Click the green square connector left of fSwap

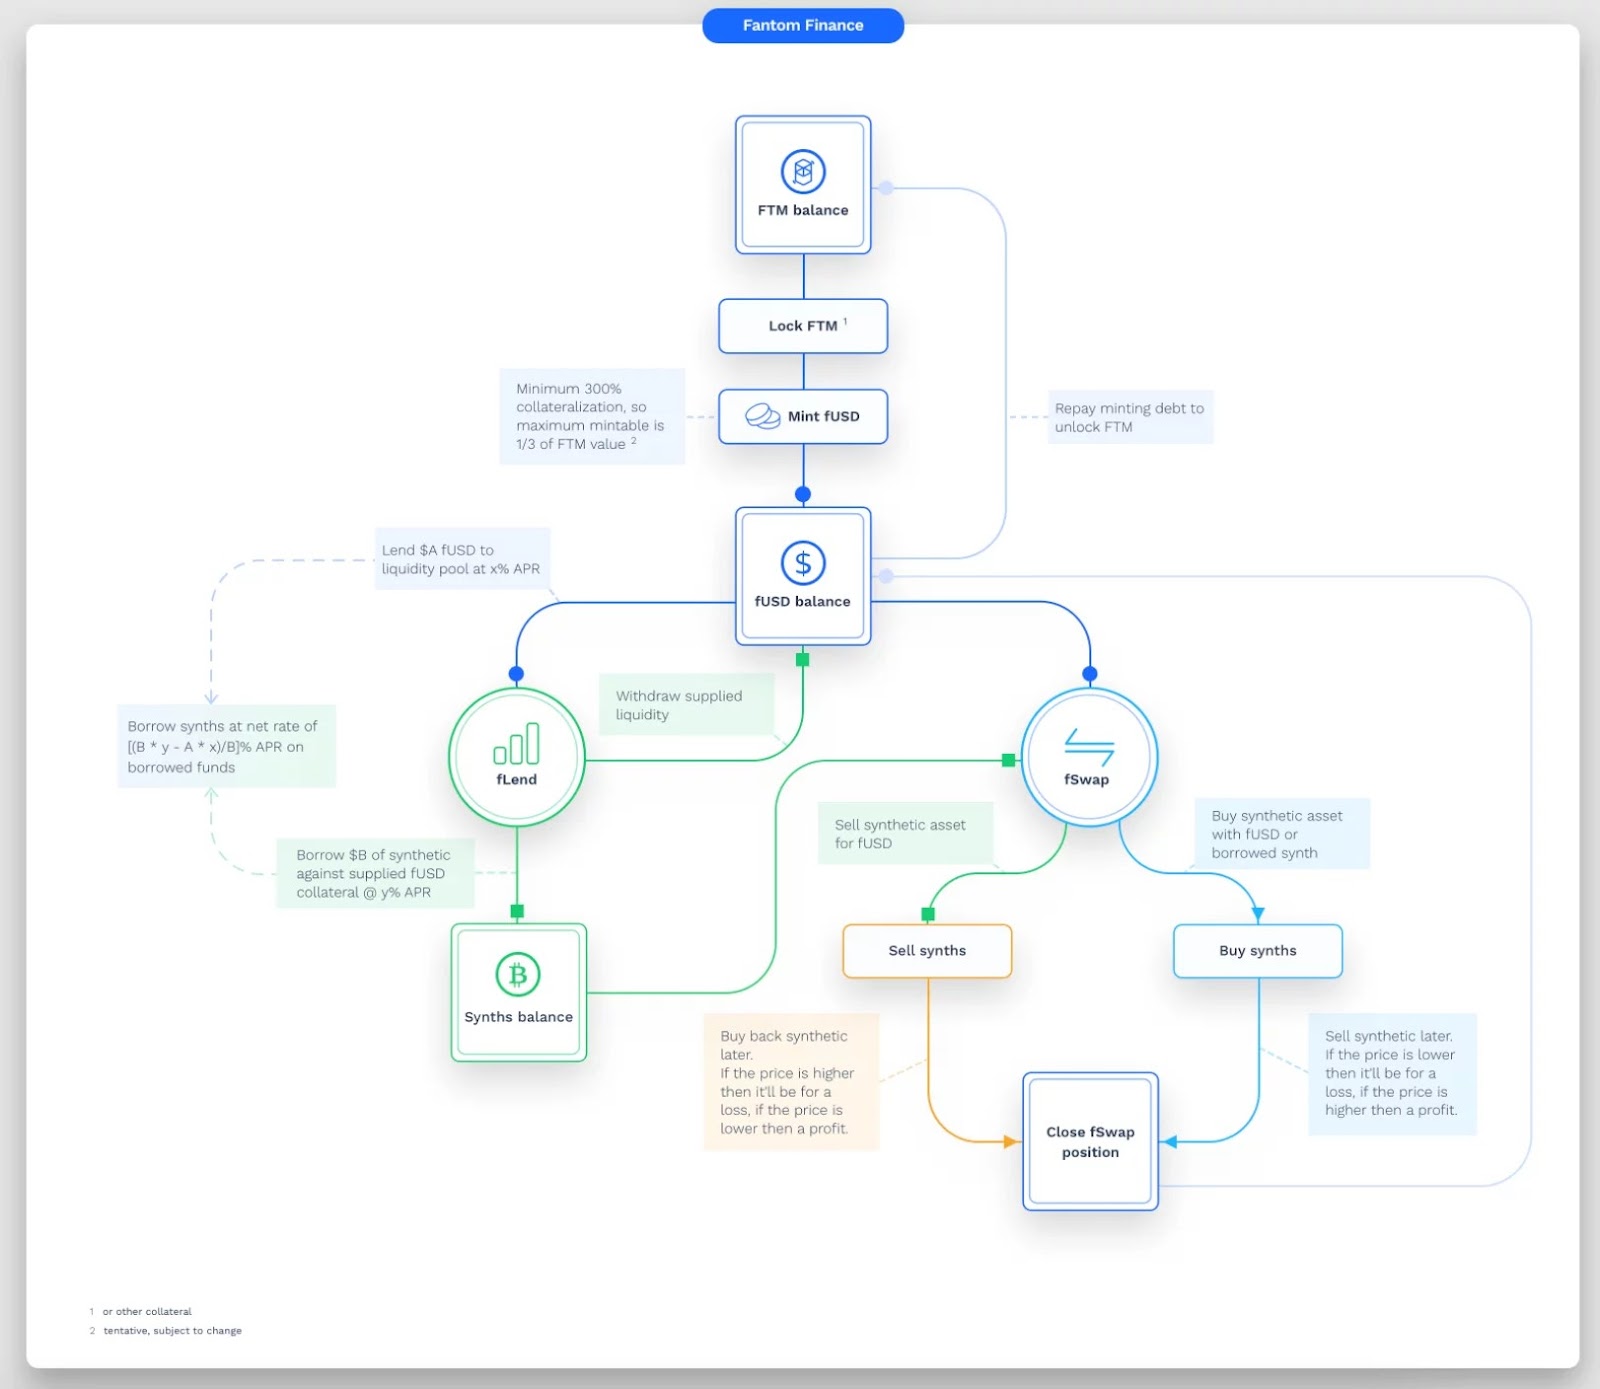coord(1008,760)
